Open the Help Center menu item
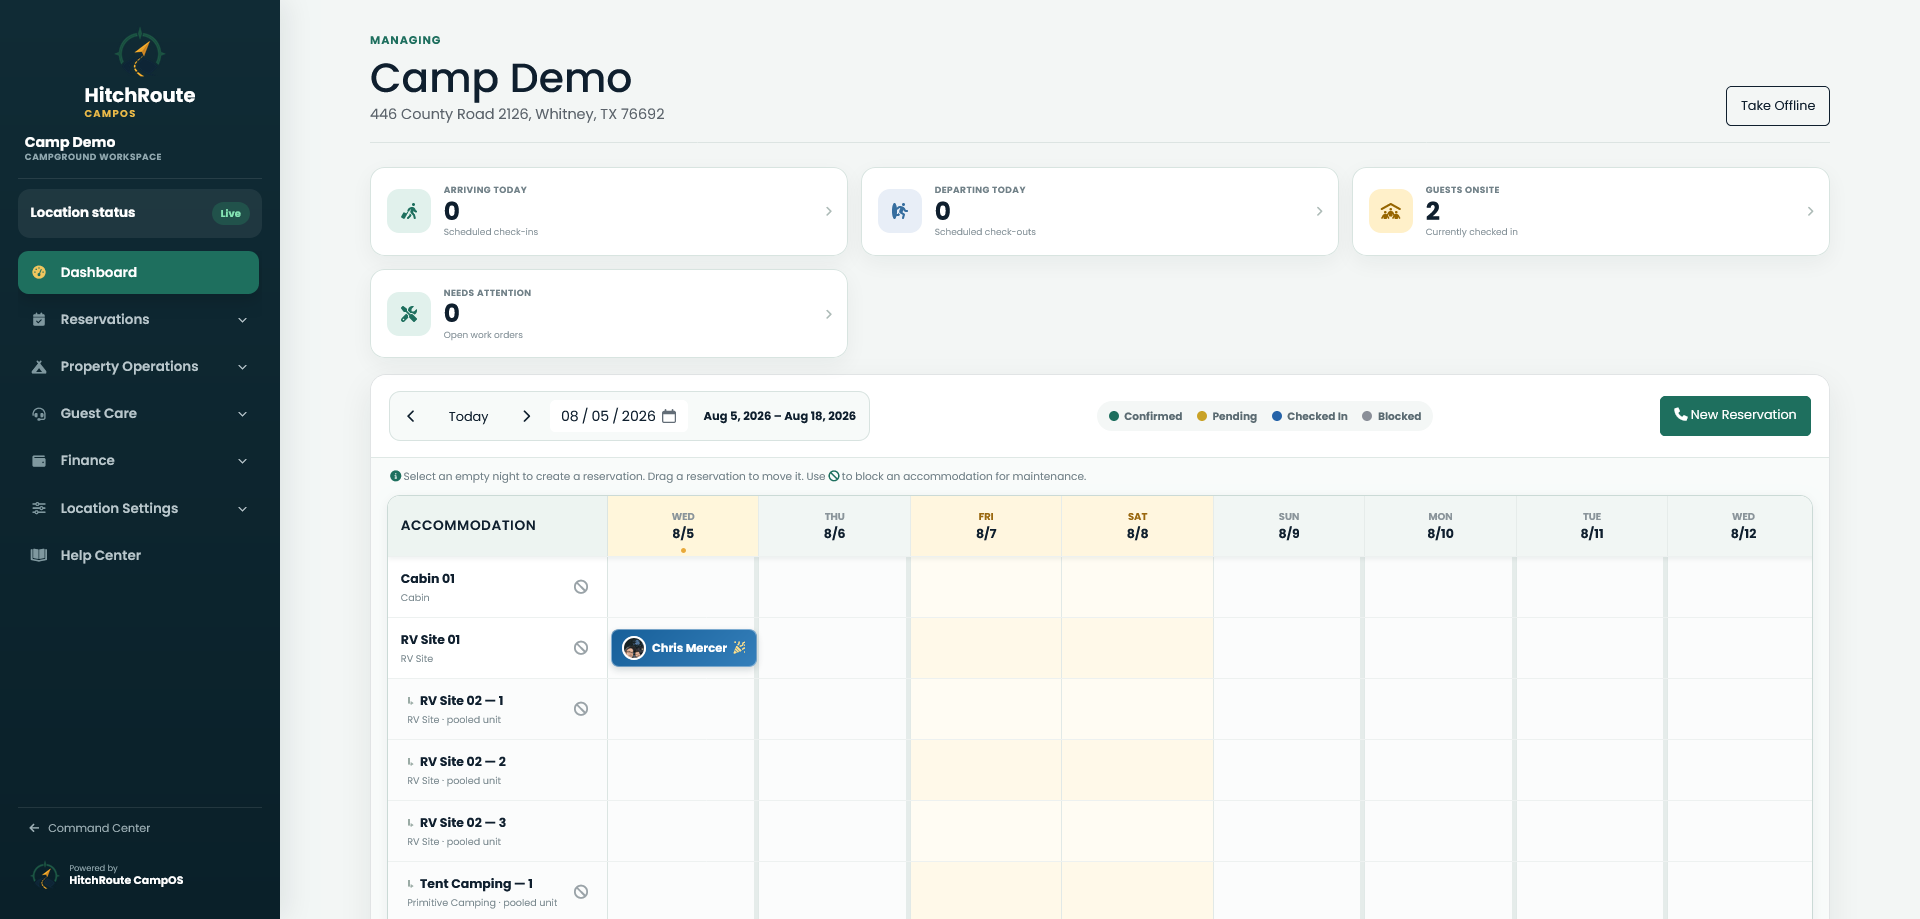 [x=139, y=555]
